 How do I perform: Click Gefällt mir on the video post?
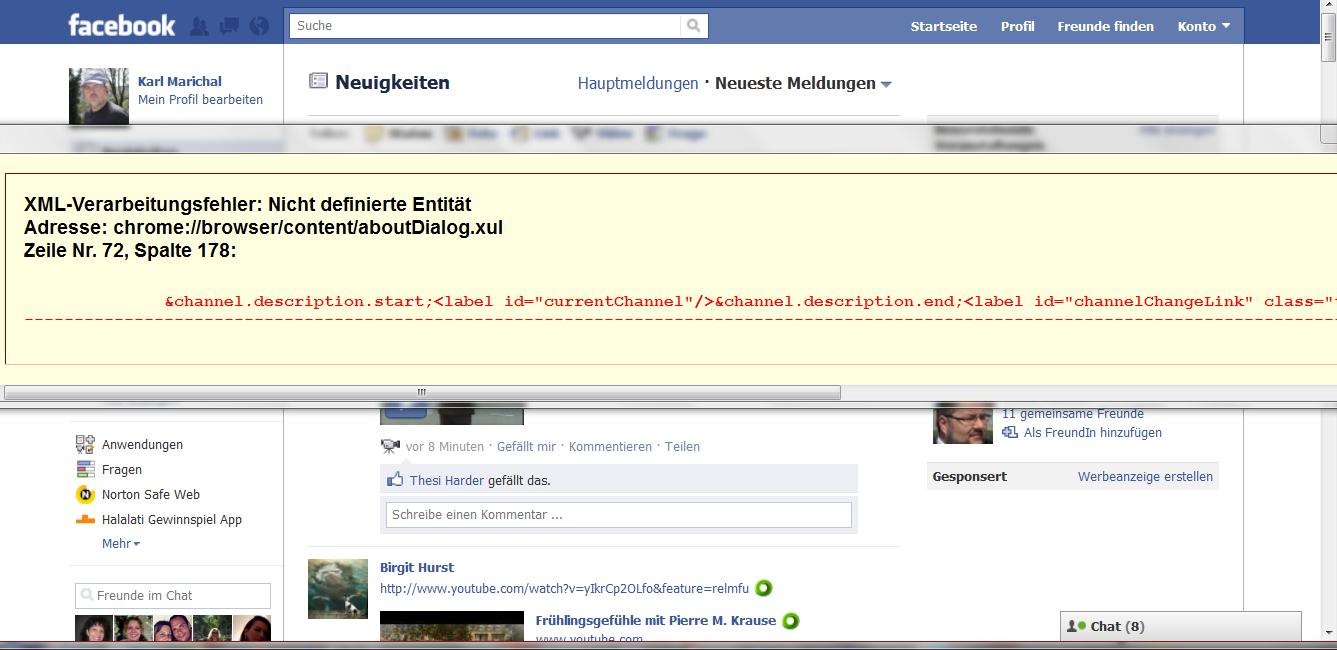coord(526,446)
